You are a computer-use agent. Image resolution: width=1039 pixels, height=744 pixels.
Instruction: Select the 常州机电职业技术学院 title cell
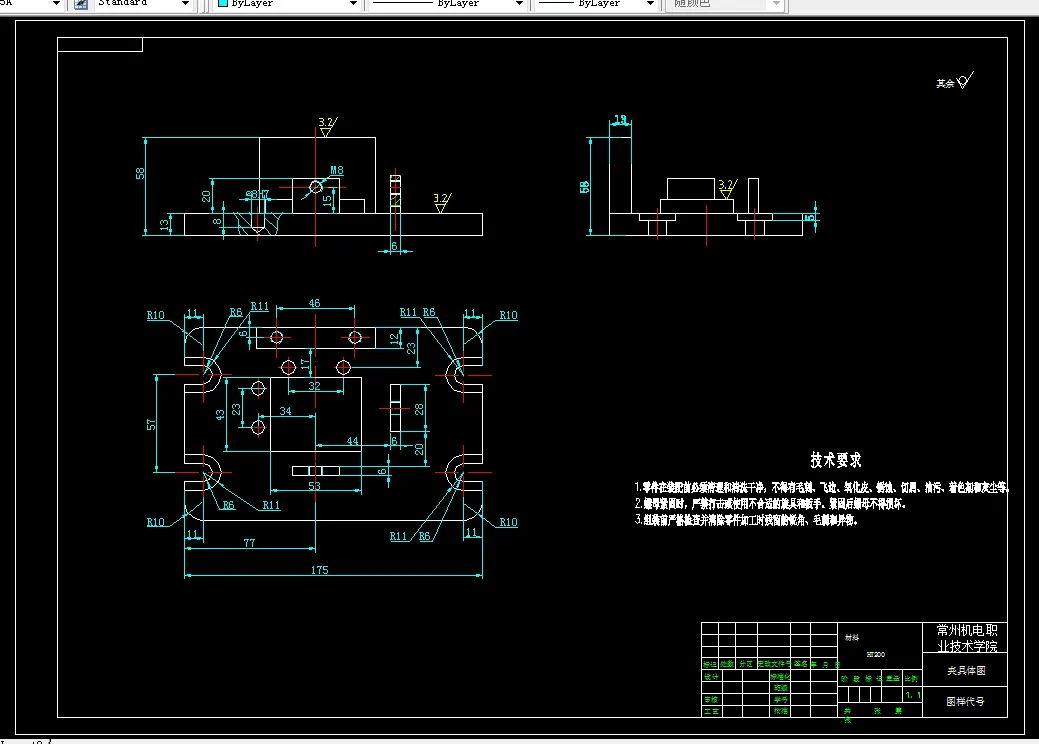(x=967, y=637)
